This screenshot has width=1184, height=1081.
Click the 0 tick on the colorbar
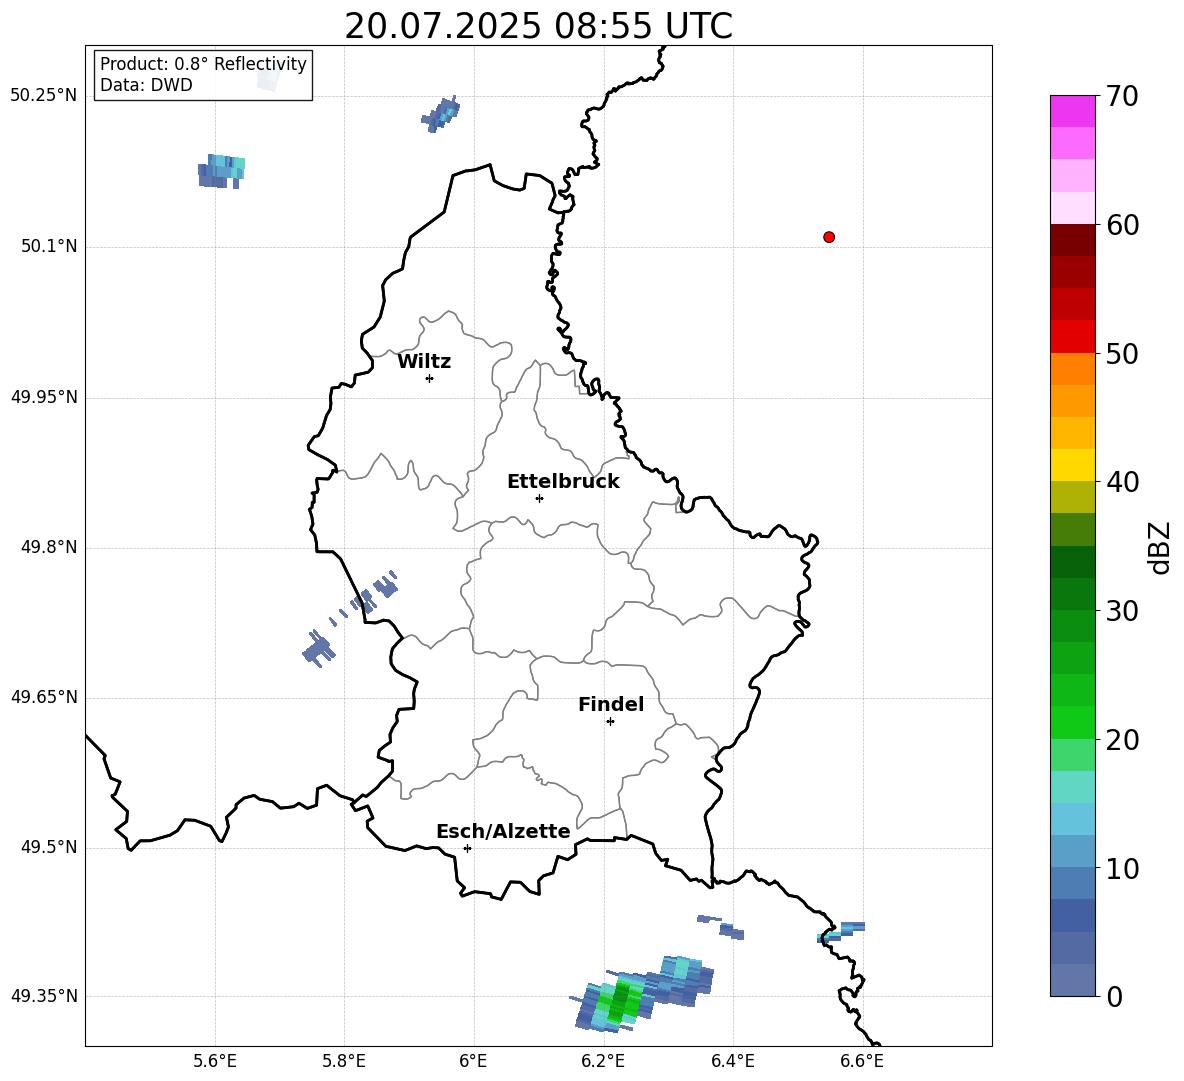tap(1115, 997)
